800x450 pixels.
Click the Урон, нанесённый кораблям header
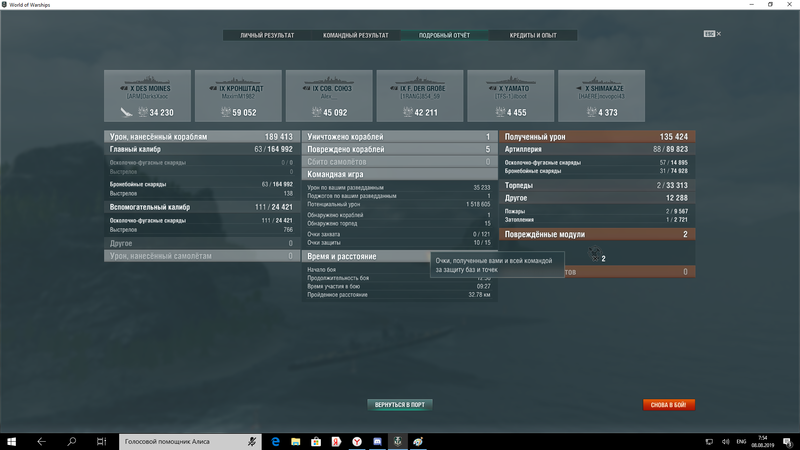[x=202, y=137]
